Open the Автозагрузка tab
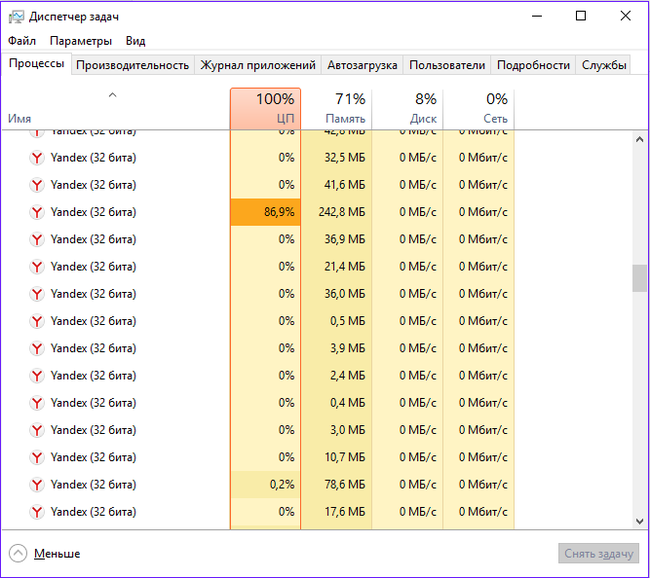Image resolution: width=650 pixels, height=578 pixels. 362,65
